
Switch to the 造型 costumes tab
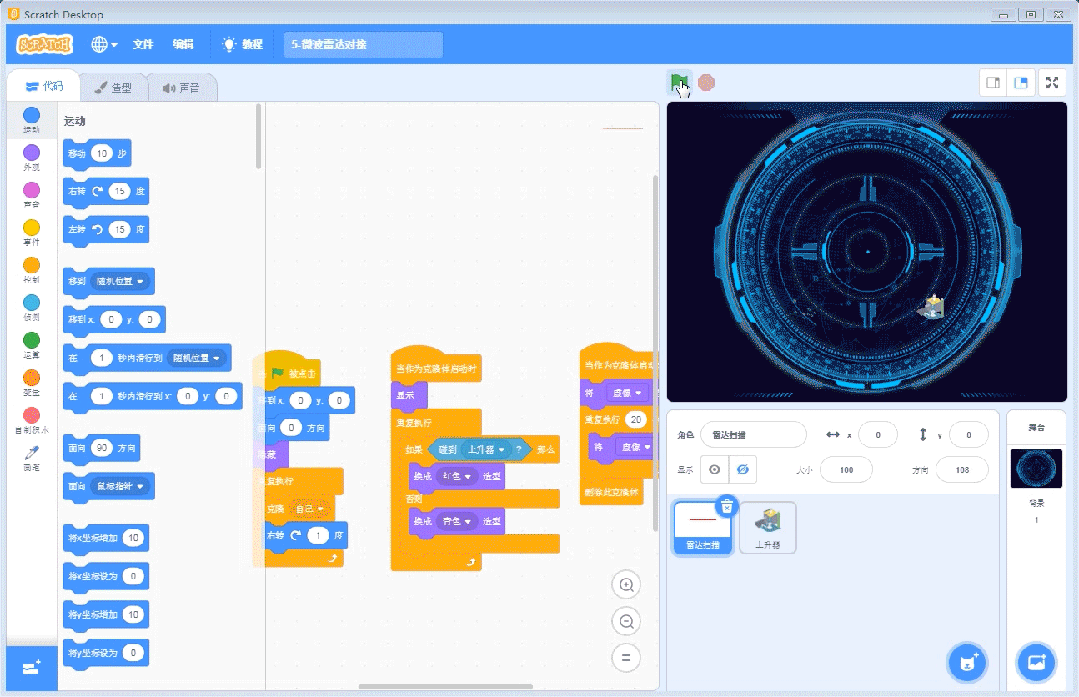113,86
